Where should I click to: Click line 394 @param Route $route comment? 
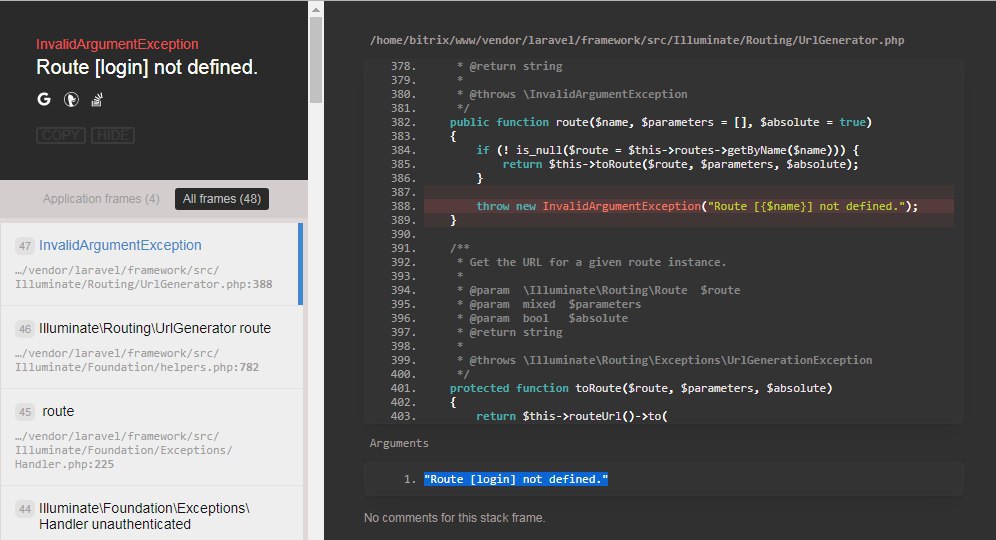[598, 290]
